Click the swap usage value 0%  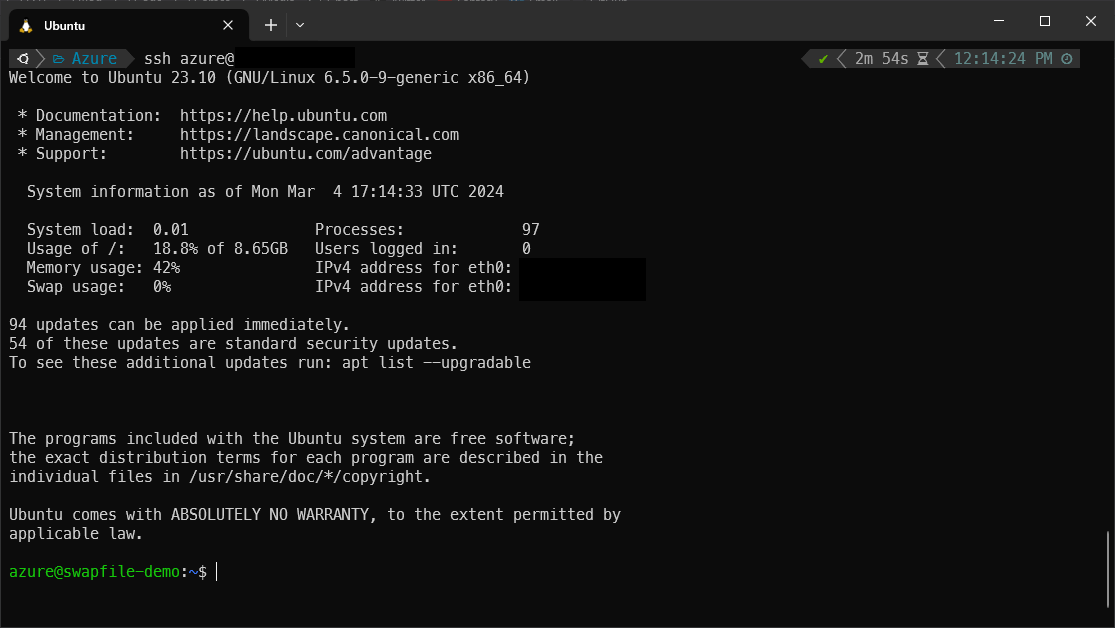(162, 287)
